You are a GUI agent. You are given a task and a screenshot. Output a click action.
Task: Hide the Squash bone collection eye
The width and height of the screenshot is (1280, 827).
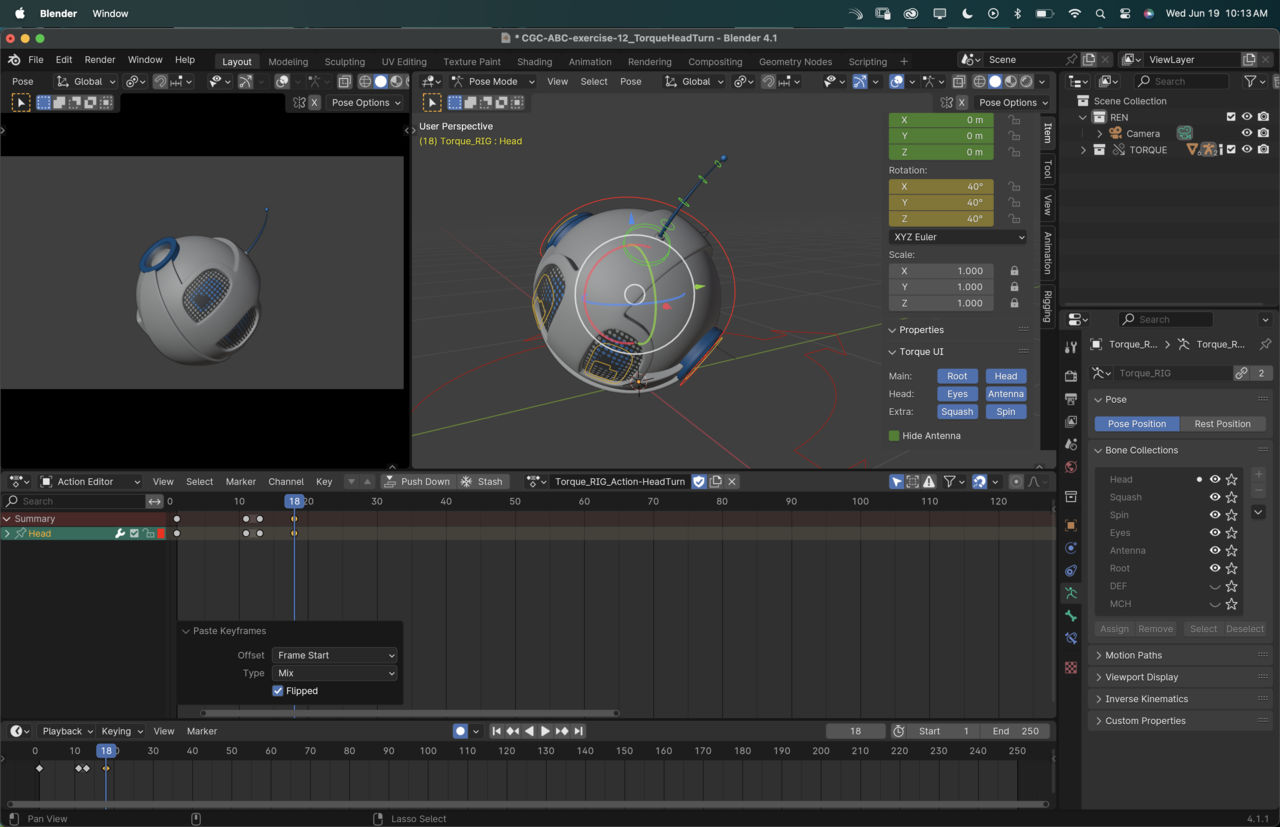(x=1214, y=497)
